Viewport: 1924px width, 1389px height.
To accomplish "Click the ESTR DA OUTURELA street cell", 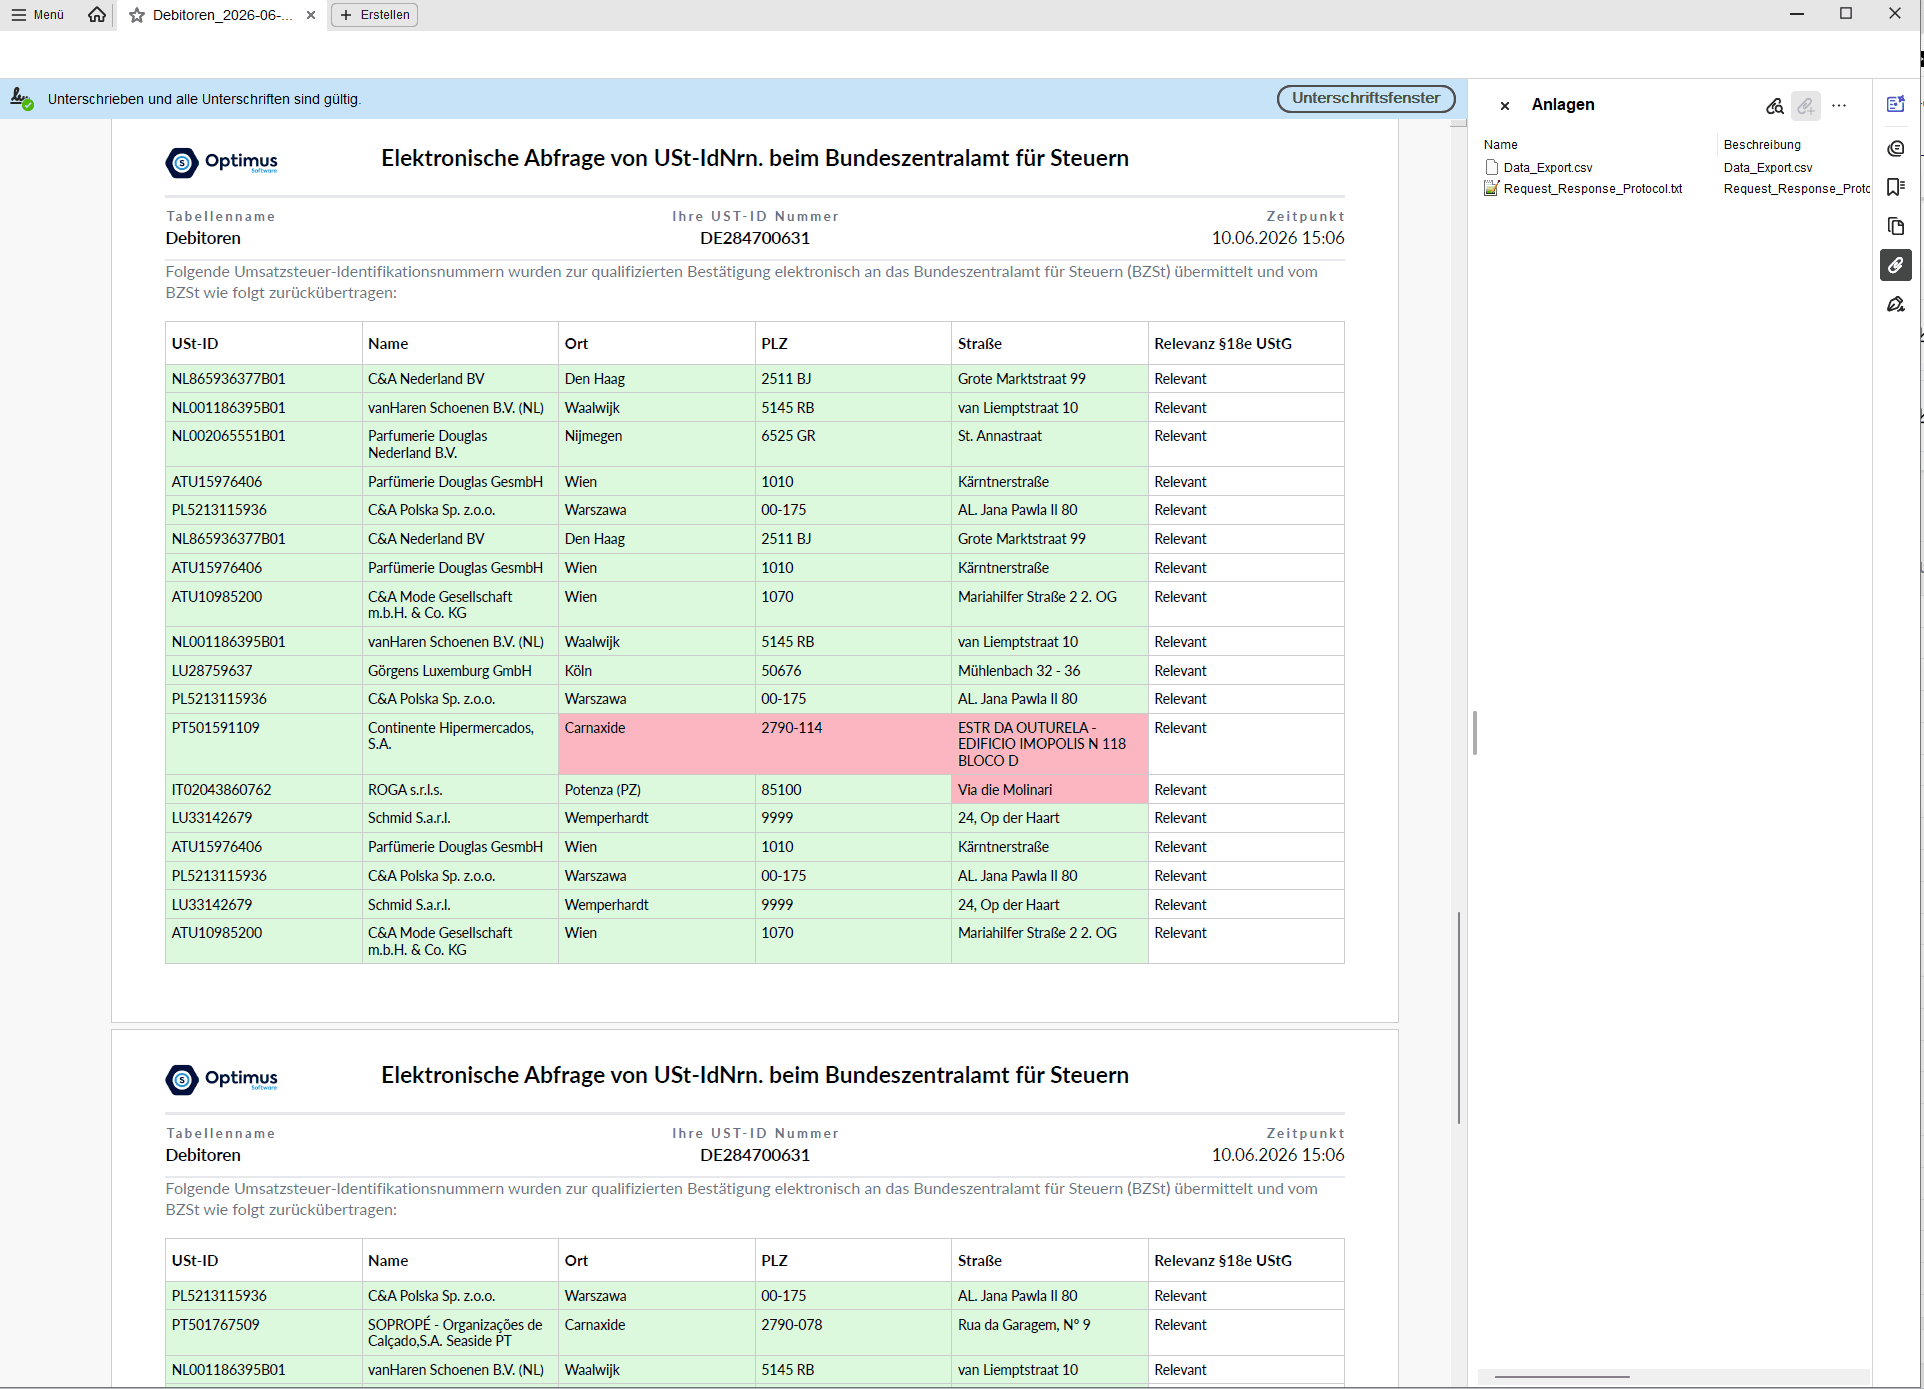I will click(1049, 744).
